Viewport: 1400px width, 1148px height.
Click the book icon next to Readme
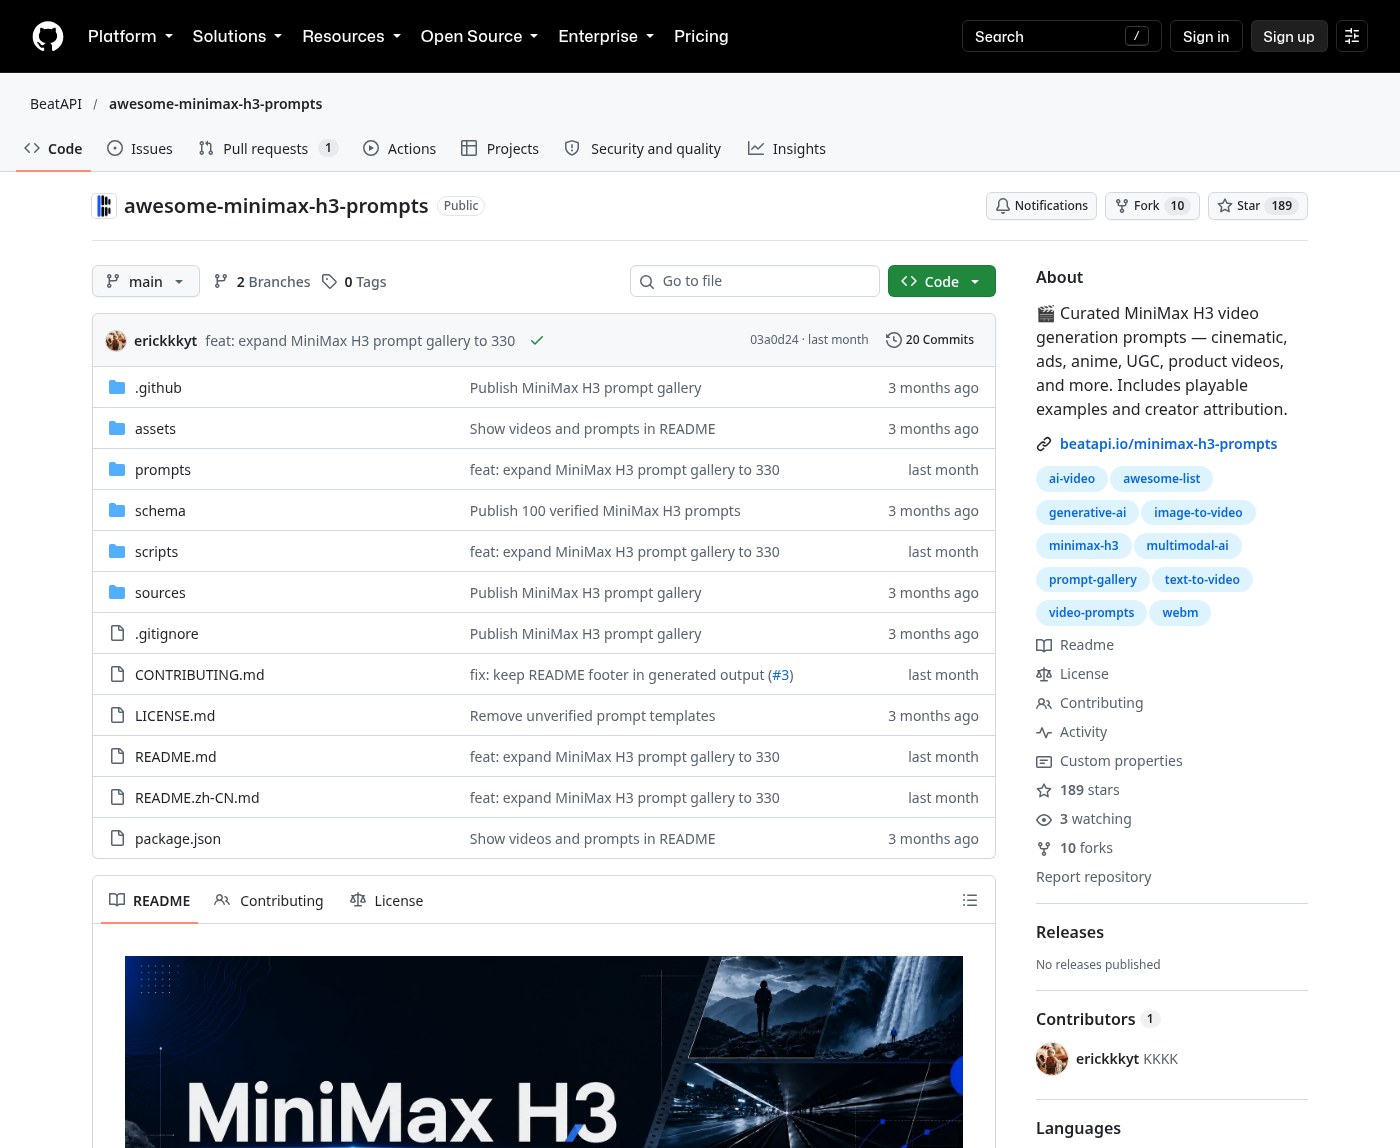pos(1044,645)
